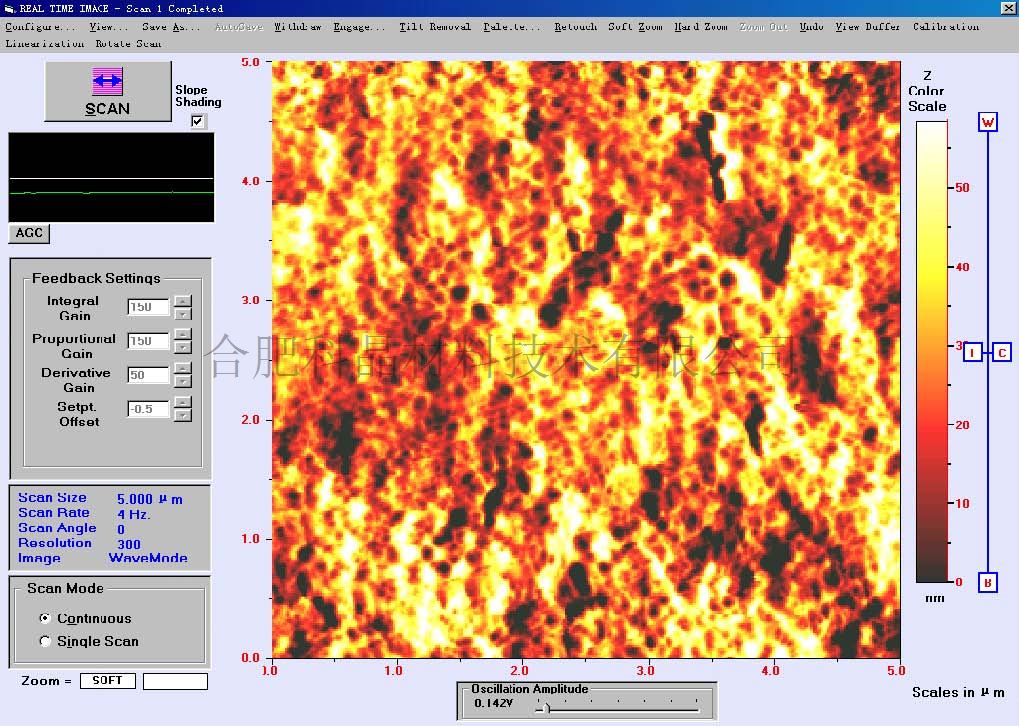The height and width of the screenshot is (726, 1019).
Task: Toggle the Slope Shading checkbox
Action: point(198,122)
